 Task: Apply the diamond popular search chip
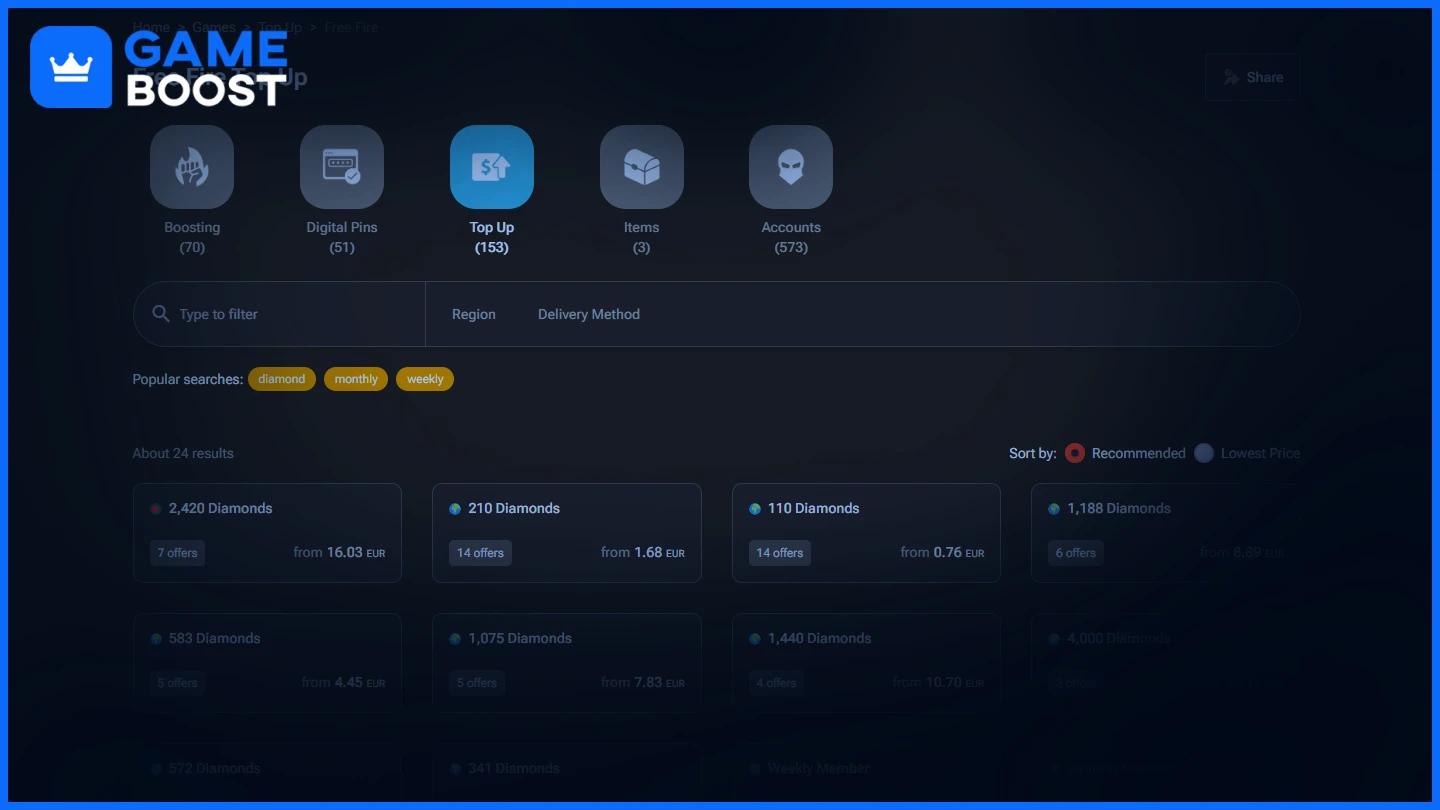point(282,379)
